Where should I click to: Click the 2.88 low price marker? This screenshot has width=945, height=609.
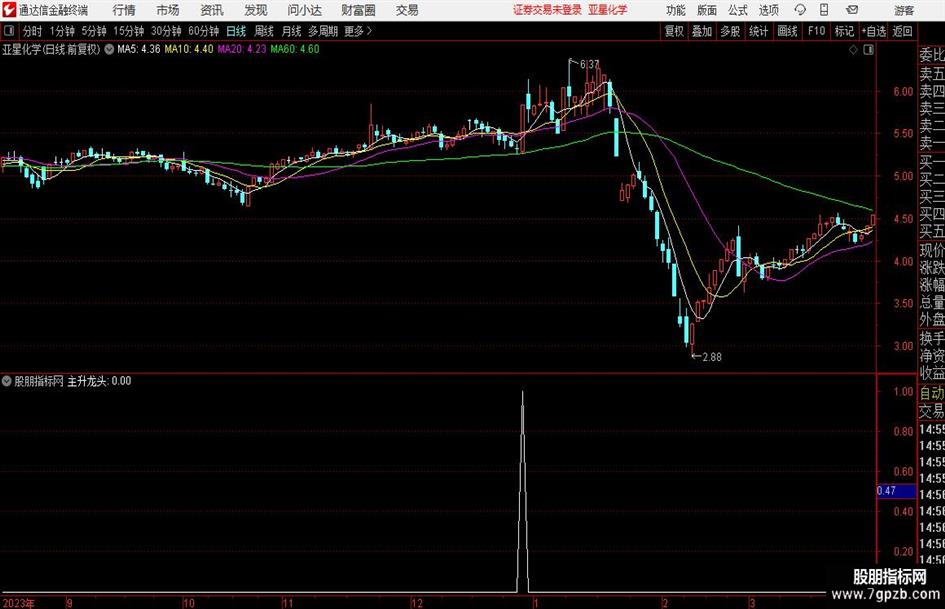(712, 357)
